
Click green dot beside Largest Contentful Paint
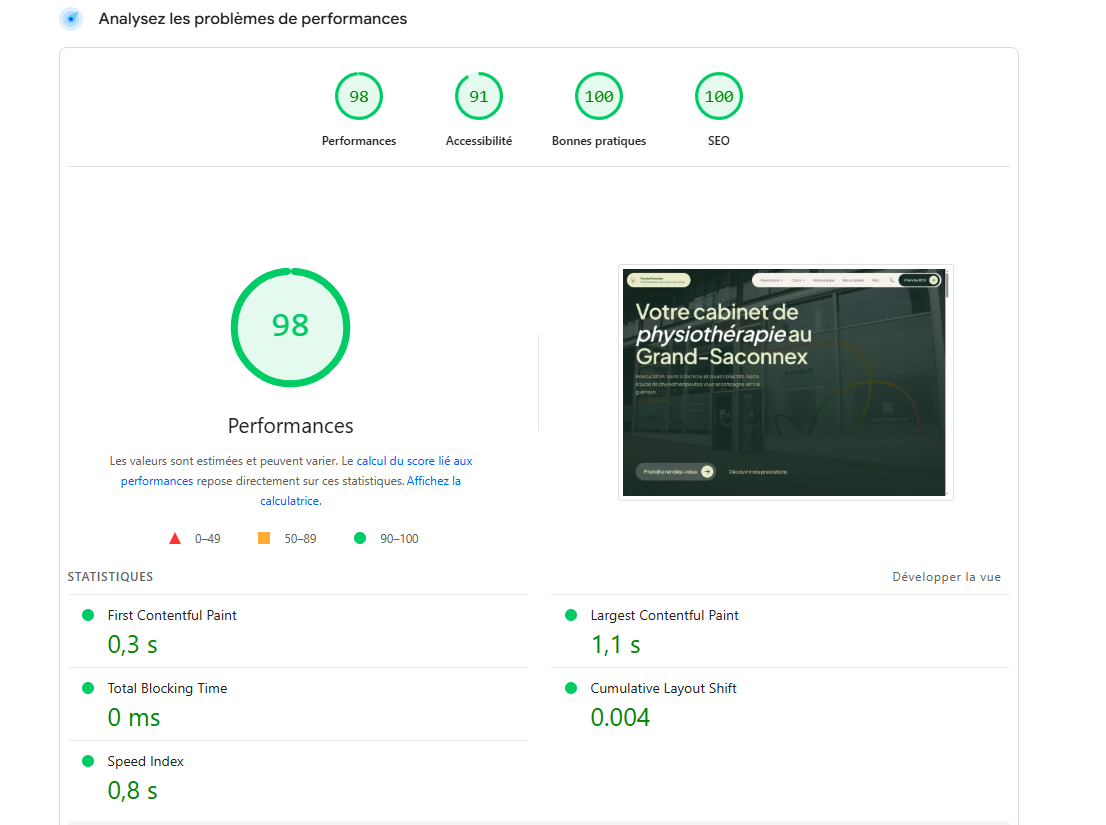[571, 615]
